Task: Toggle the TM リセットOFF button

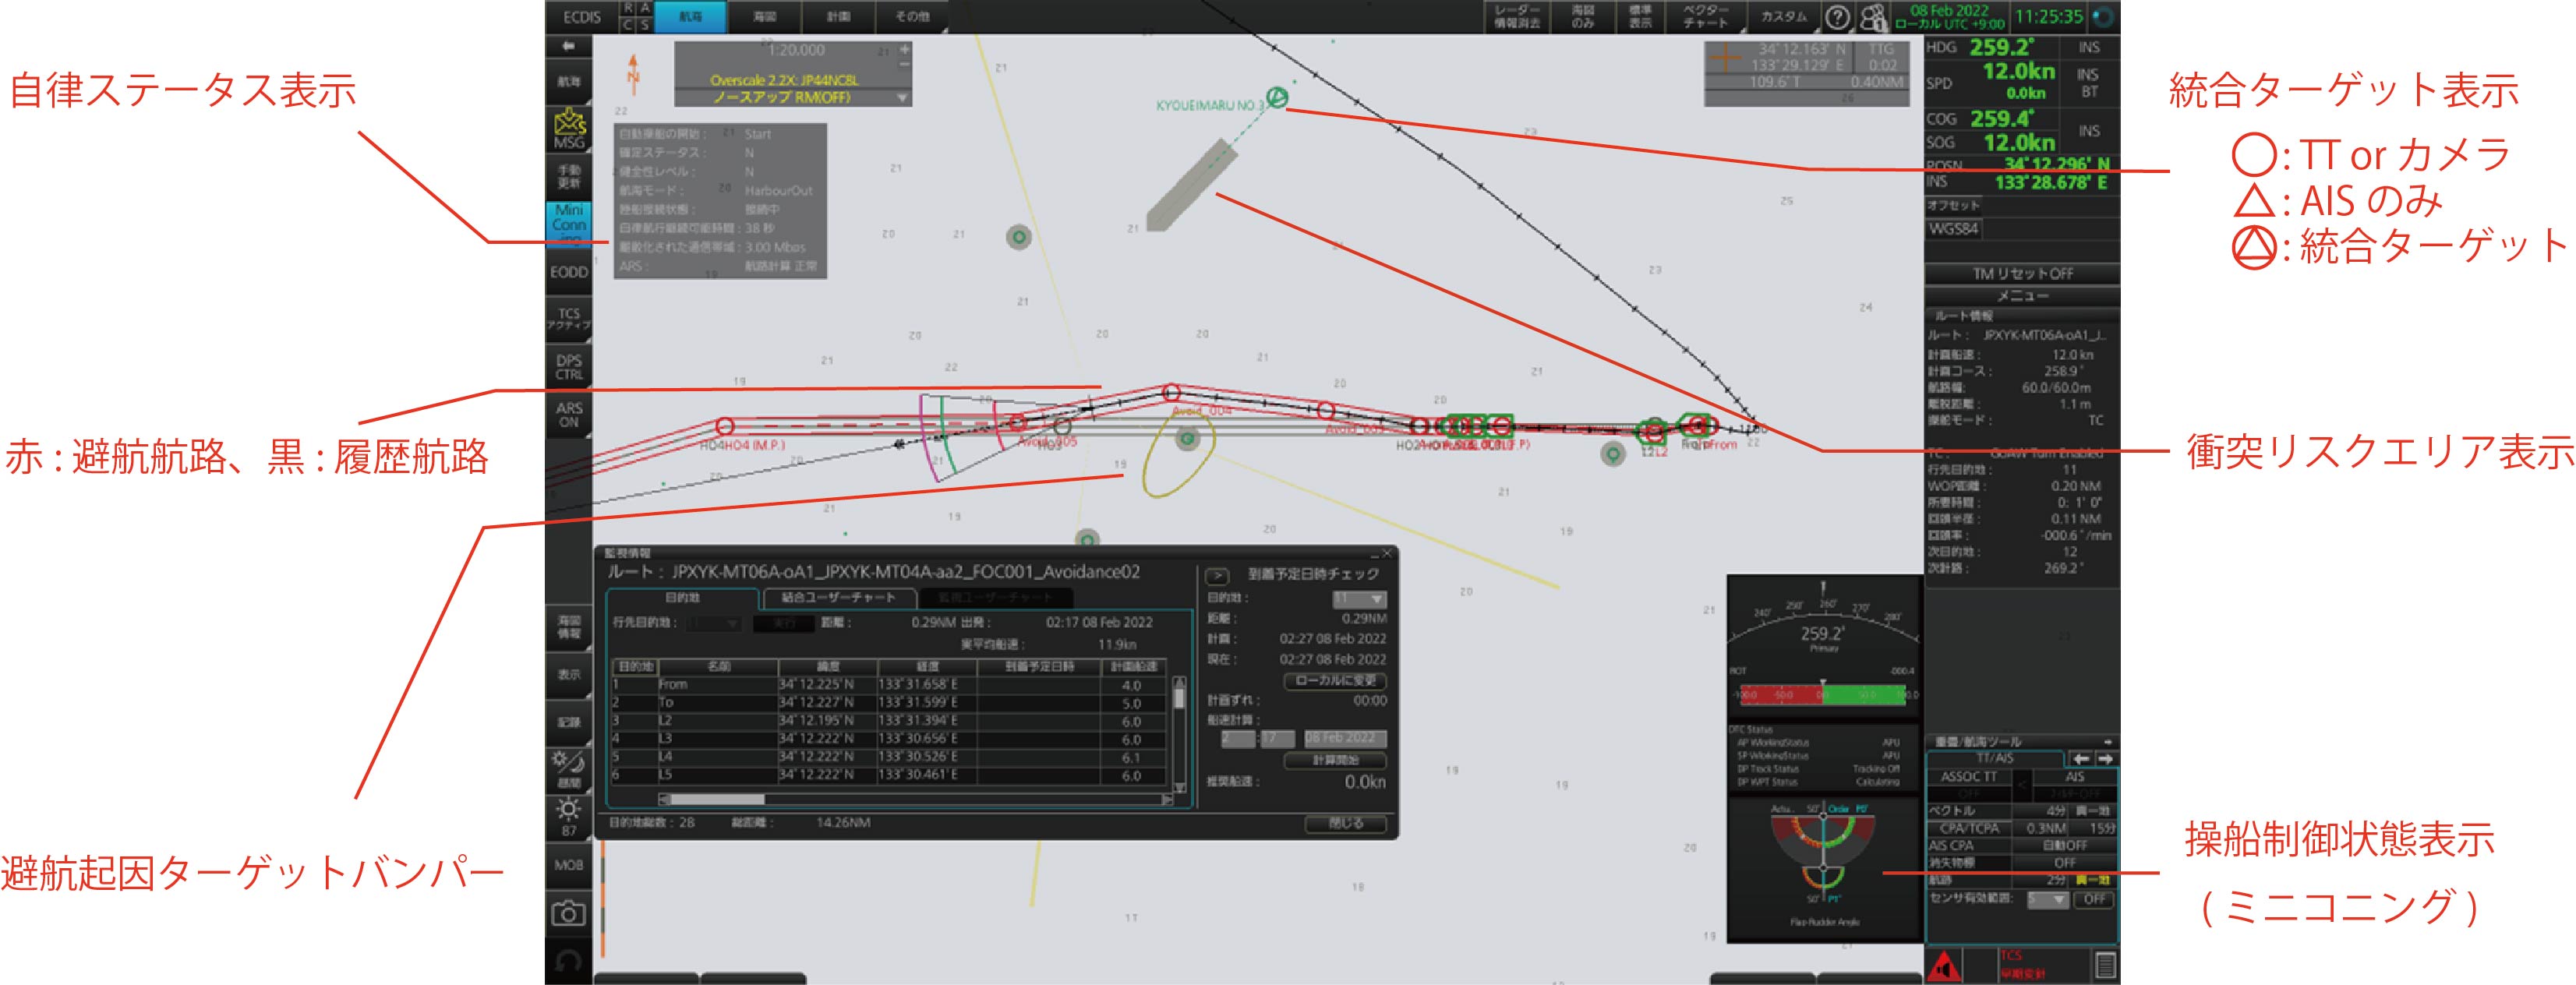Action: pyautogui.click(x=2021, y=273)
